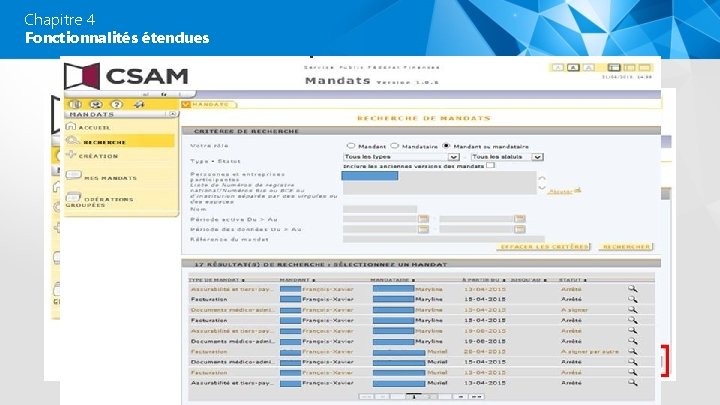Click the pin icon in yellow toolbar
The height and width of the screenshot is (405, 720).
pyautogui.click(x=139, y=105)
